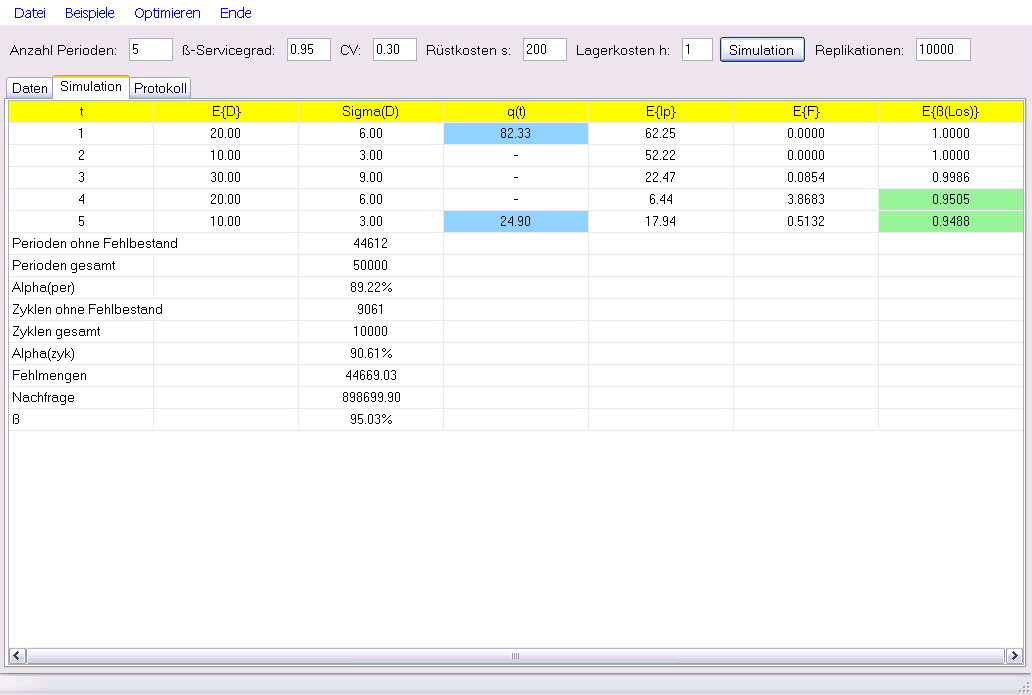The image size is (1032, 695).
Task: Click the E{ß(Los)} column header
Action: tap(950, 111)
